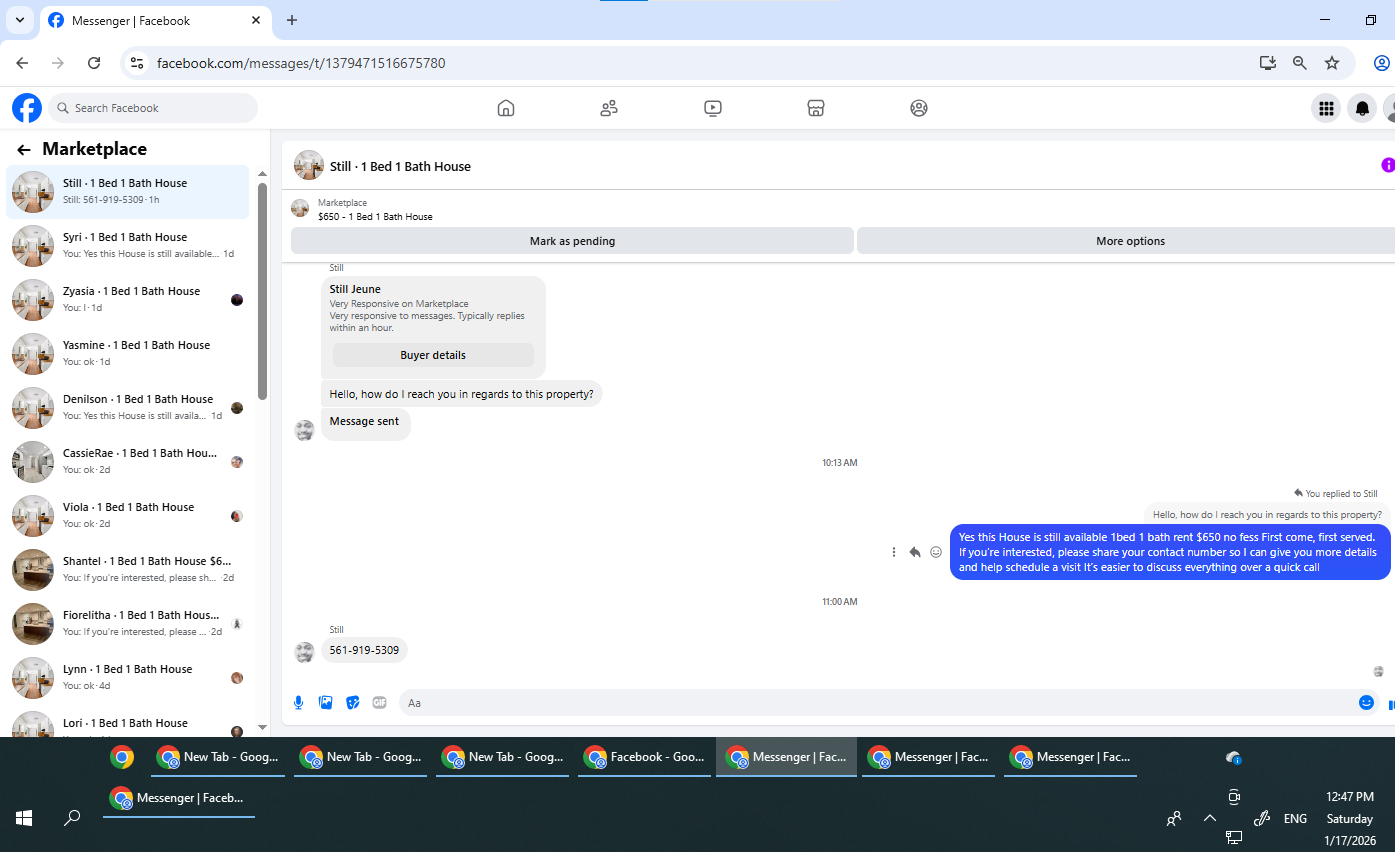Open the Yasmine conversation

128,353
